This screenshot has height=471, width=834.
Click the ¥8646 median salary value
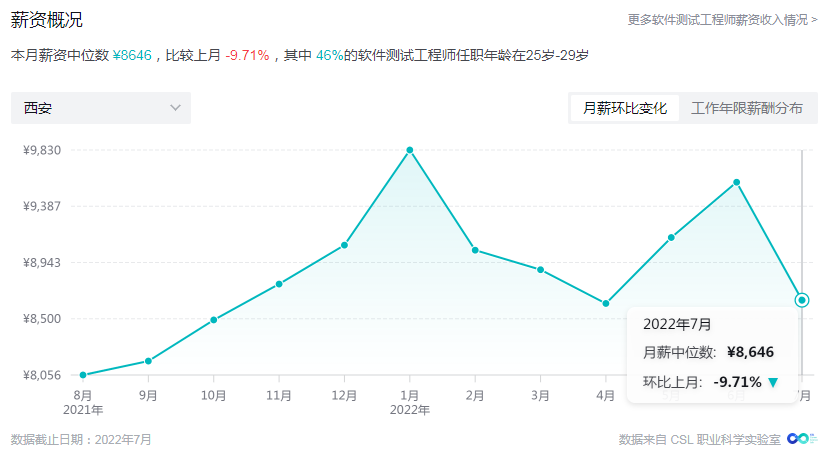[x=132, y=55]
